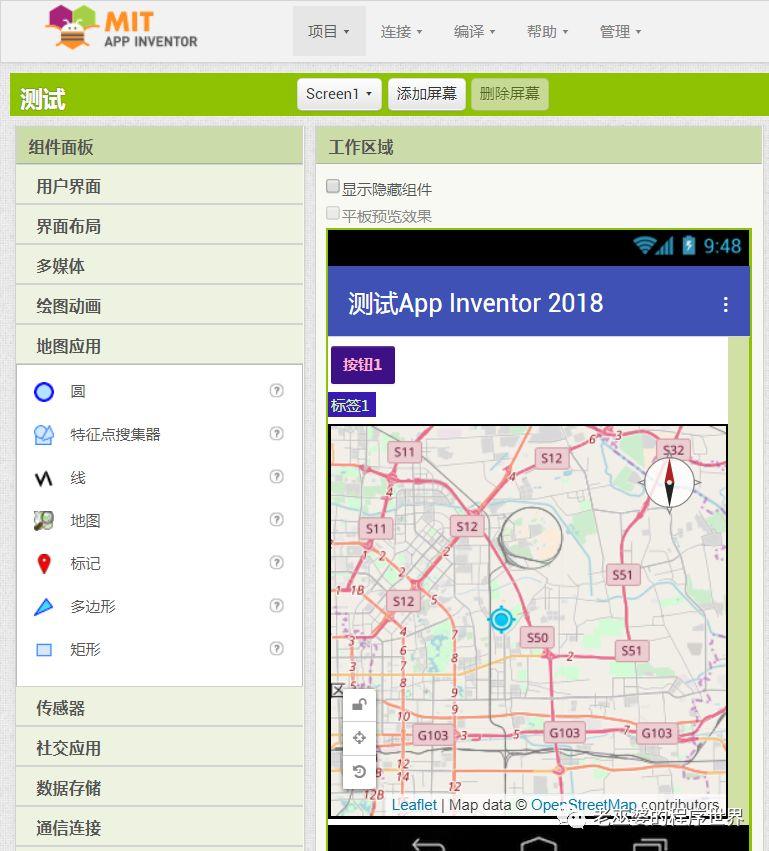Click the MIT App Inventor logo
The width and height of the screenshot is (769, 851).
(122, 27)
